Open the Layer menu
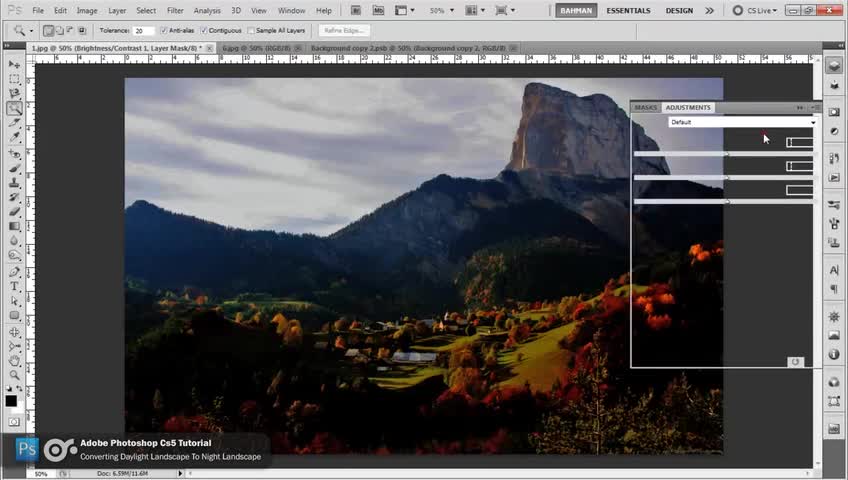Image resolution: width=848 pixels, height=480 pixels. 117,10
